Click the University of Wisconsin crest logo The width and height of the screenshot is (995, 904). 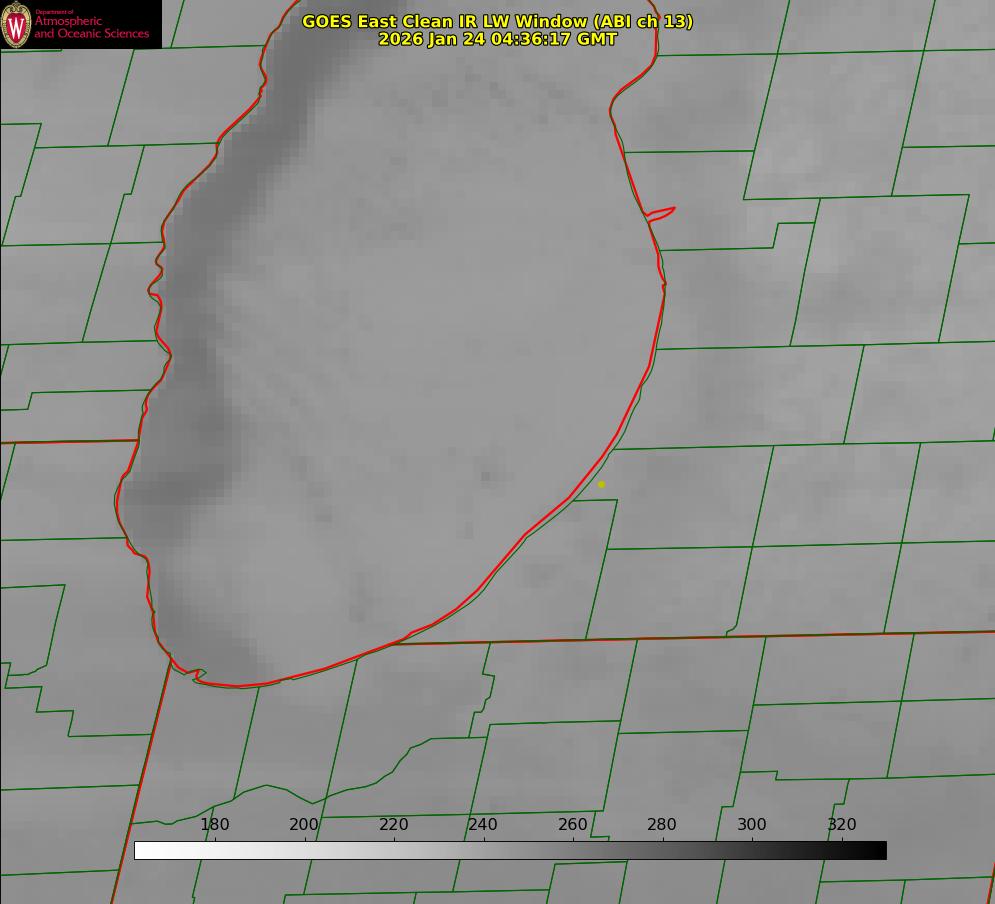[16, 24]
